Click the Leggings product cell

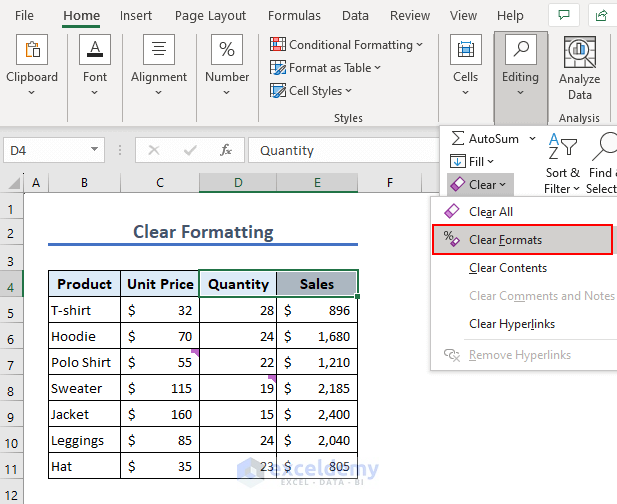click(84, 440)
